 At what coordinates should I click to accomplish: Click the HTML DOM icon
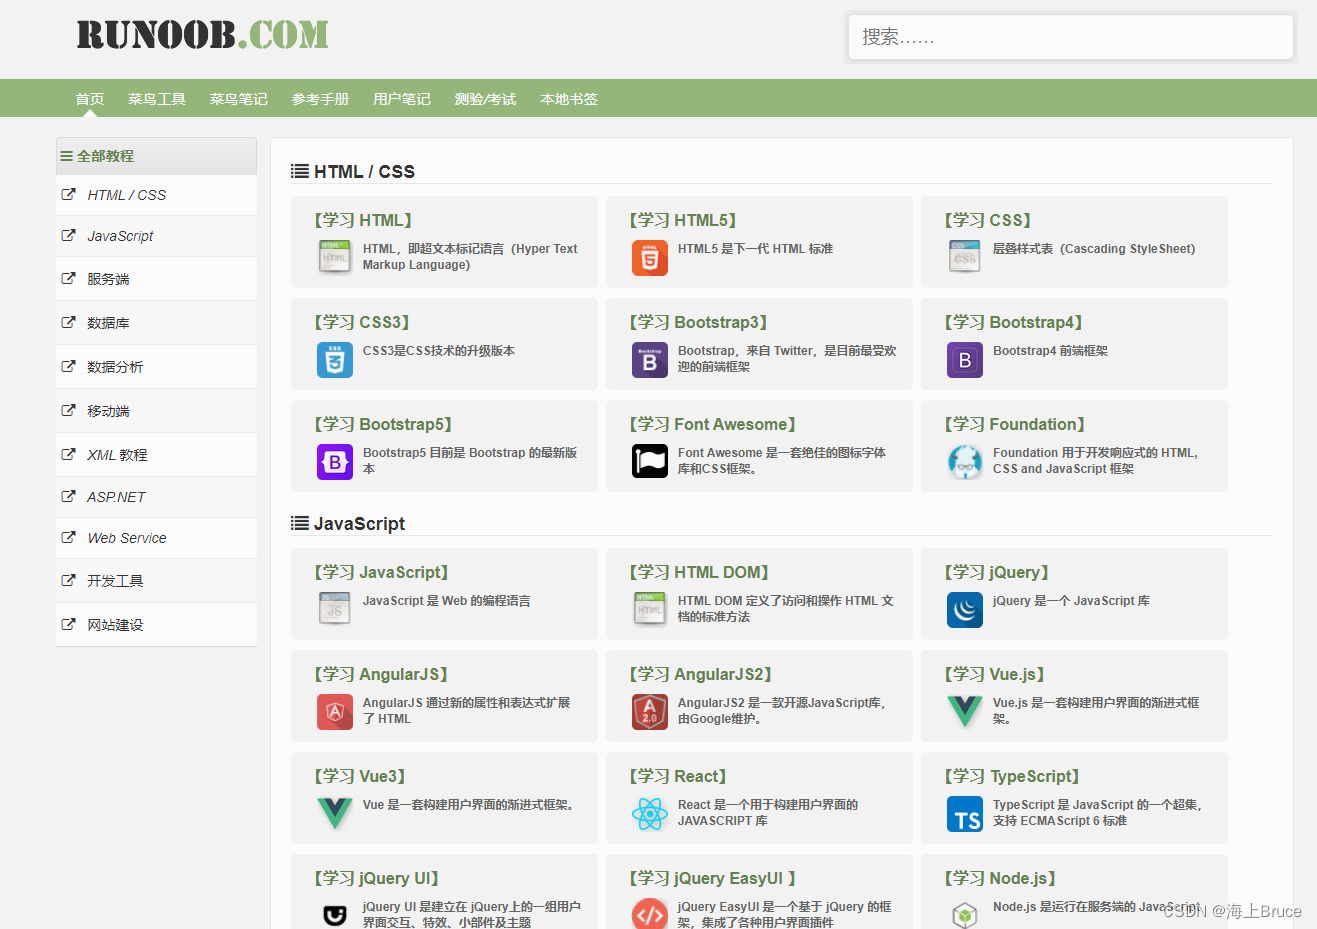click(x=650, y=610)
